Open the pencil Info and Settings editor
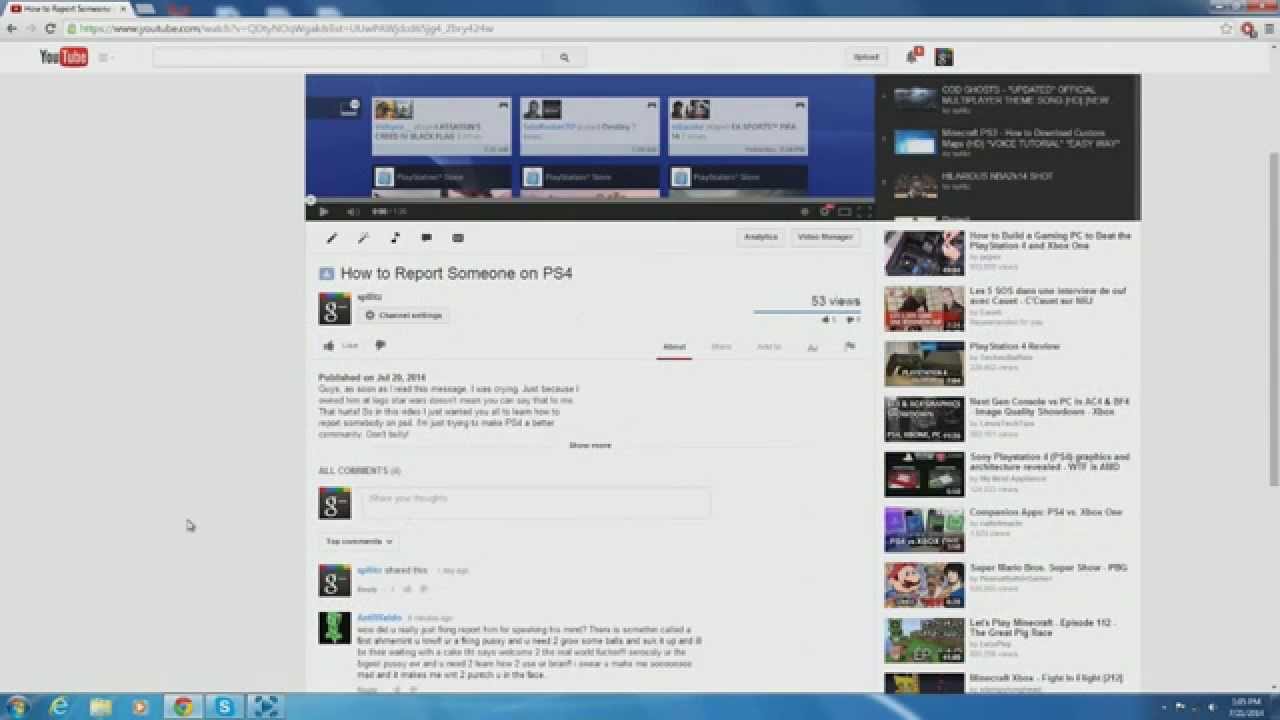The width and height of the screenshot is (1280, 720). pyautogui.click(x=332, y=238)
